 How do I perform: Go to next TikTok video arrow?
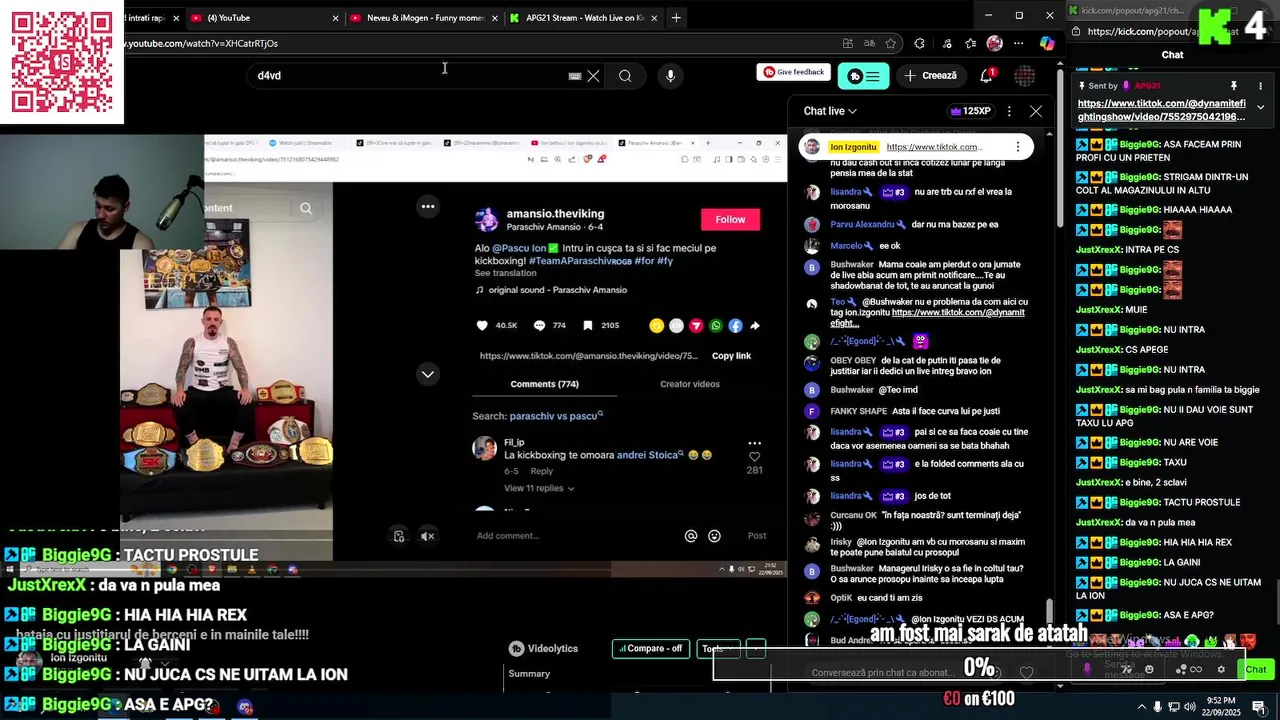click(x=428, y=374)
